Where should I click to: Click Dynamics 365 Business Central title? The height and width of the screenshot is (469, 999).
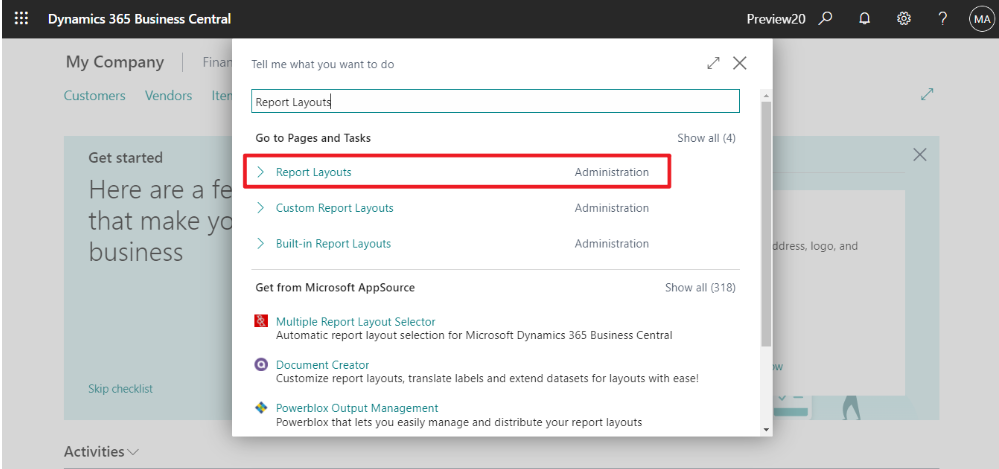point(140,19)
